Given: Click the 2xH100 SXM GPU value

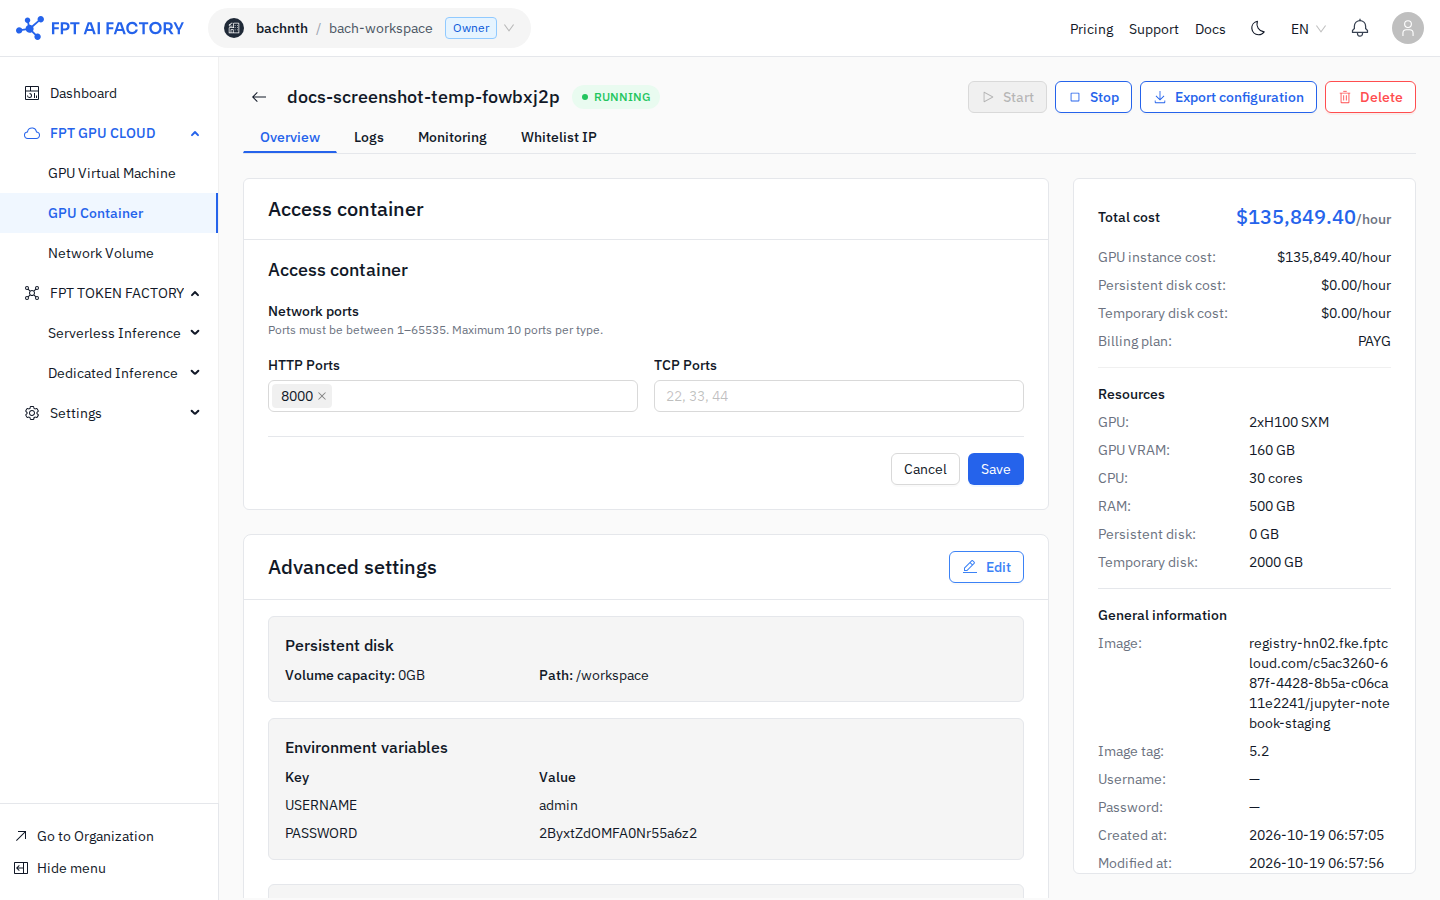Looking at the screenshot, I should 1289,422.
